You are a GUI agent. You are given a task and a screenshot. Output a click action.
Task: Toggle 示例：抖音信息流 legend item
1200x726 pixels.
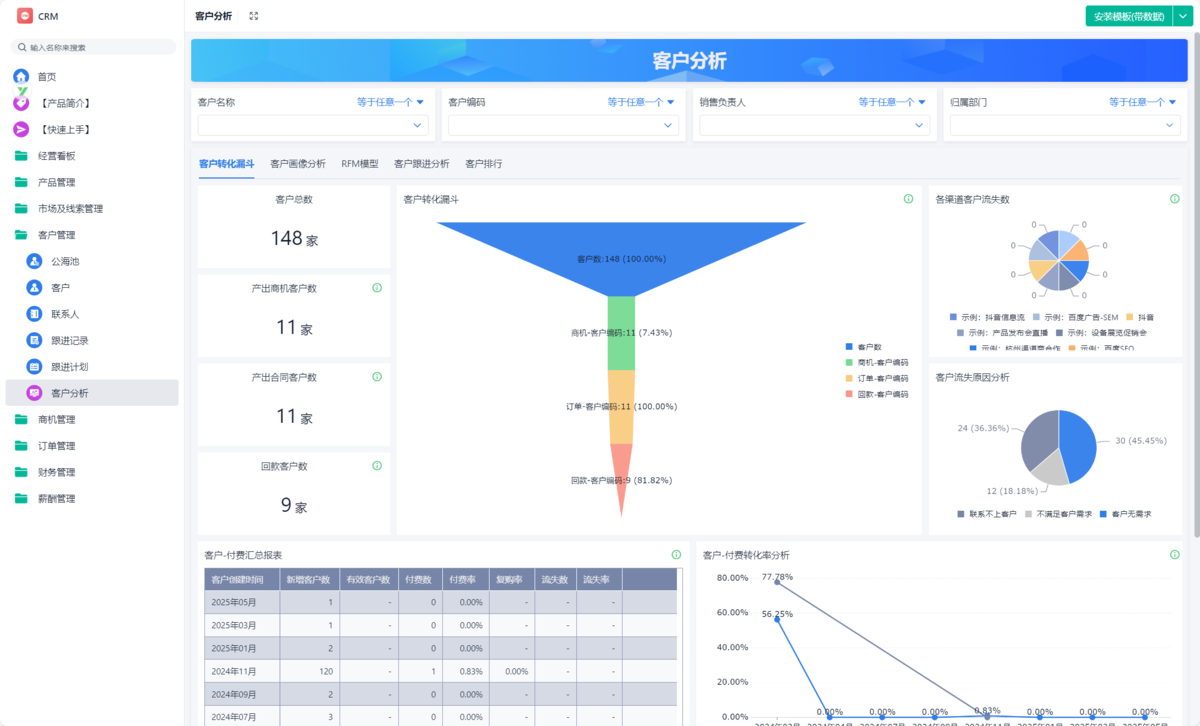click(x=987, y=317)
